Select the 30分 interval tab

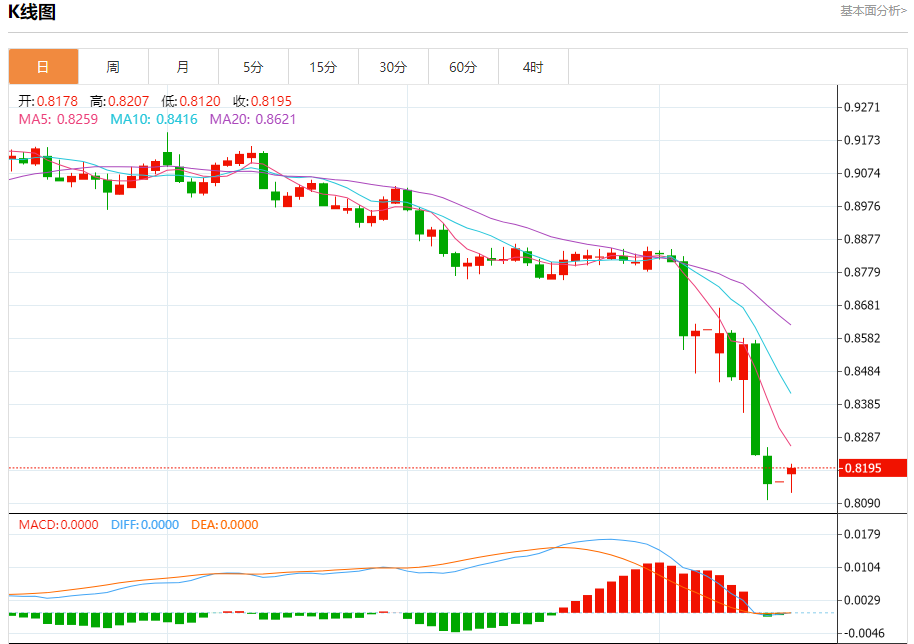click(x=393, y=67)
